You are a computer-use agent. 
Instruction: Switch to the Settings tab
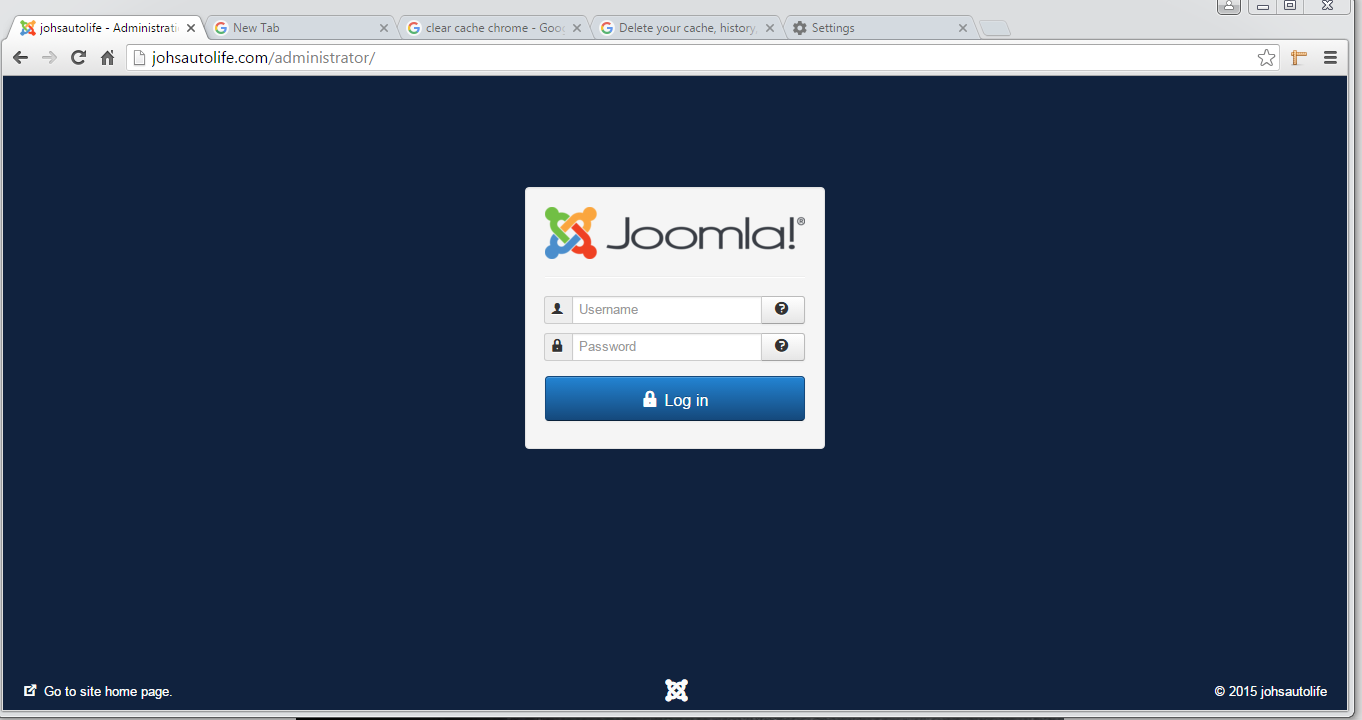point(870,28)
